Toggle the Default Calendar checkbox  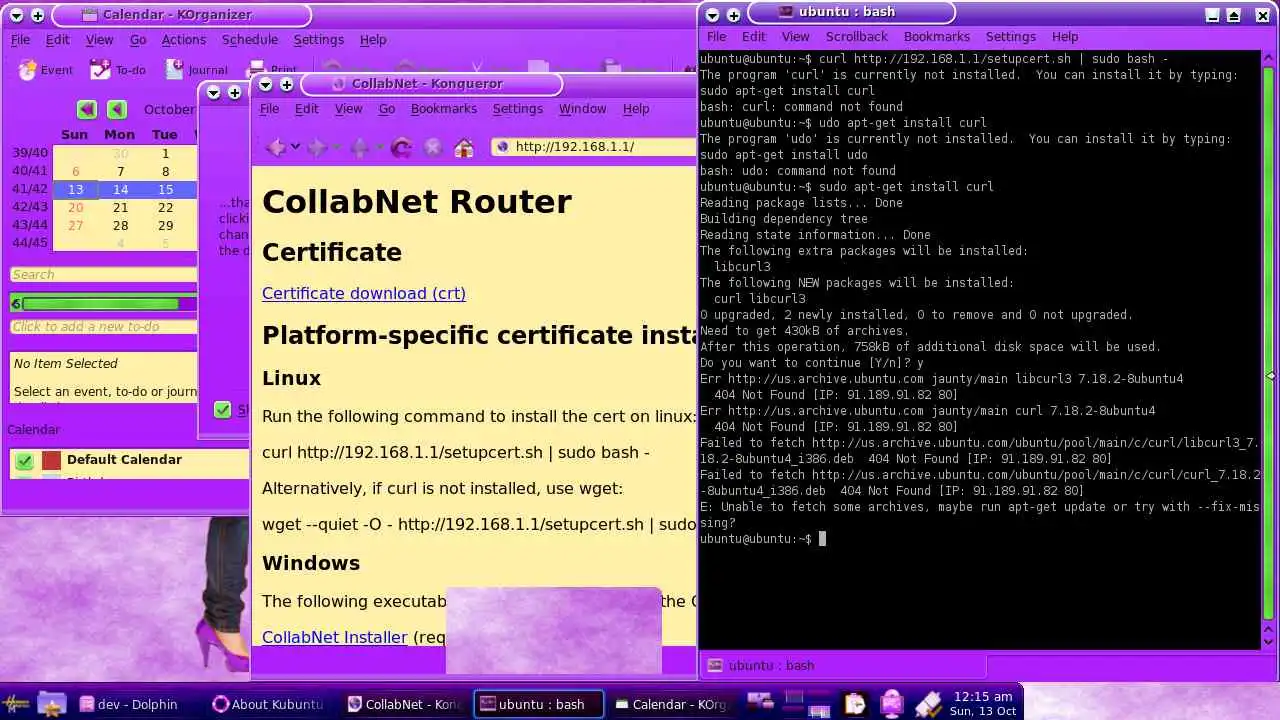tap(25, 460)
